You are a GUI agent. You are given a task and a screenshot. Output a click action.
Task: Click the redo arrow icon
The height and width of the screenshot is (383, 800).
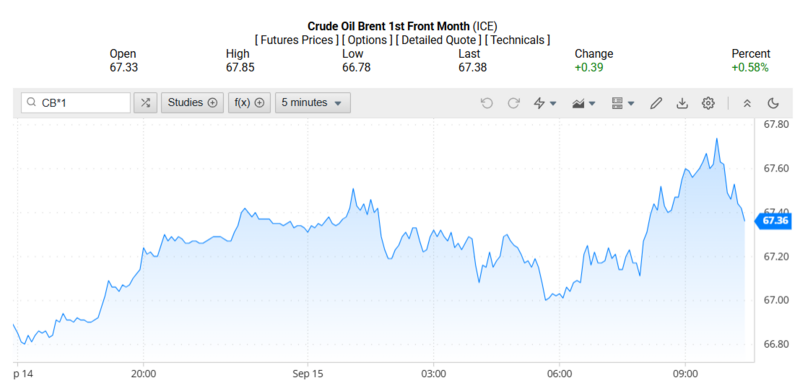tap(513, 103)
